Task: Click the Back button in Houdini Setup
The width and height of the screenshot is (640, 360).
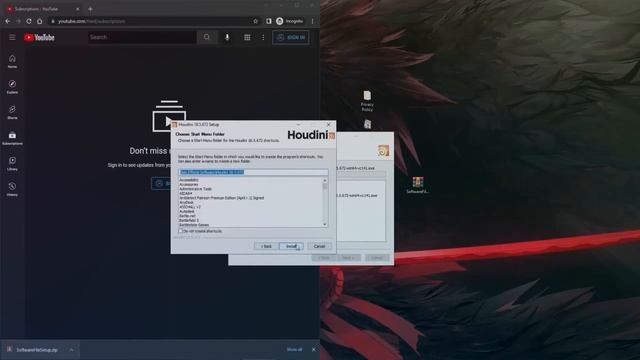Action: point(266,246)
